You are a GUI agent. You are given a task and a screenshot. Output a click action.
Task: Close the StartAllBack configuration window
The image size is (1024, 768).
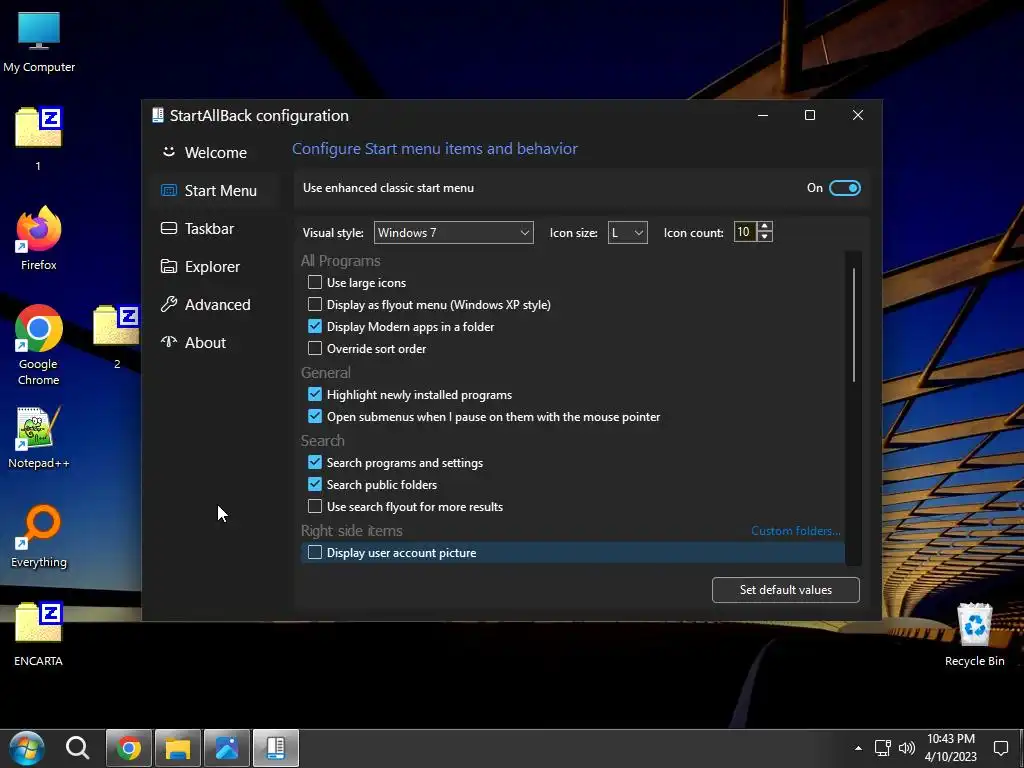tap(857, 116)
